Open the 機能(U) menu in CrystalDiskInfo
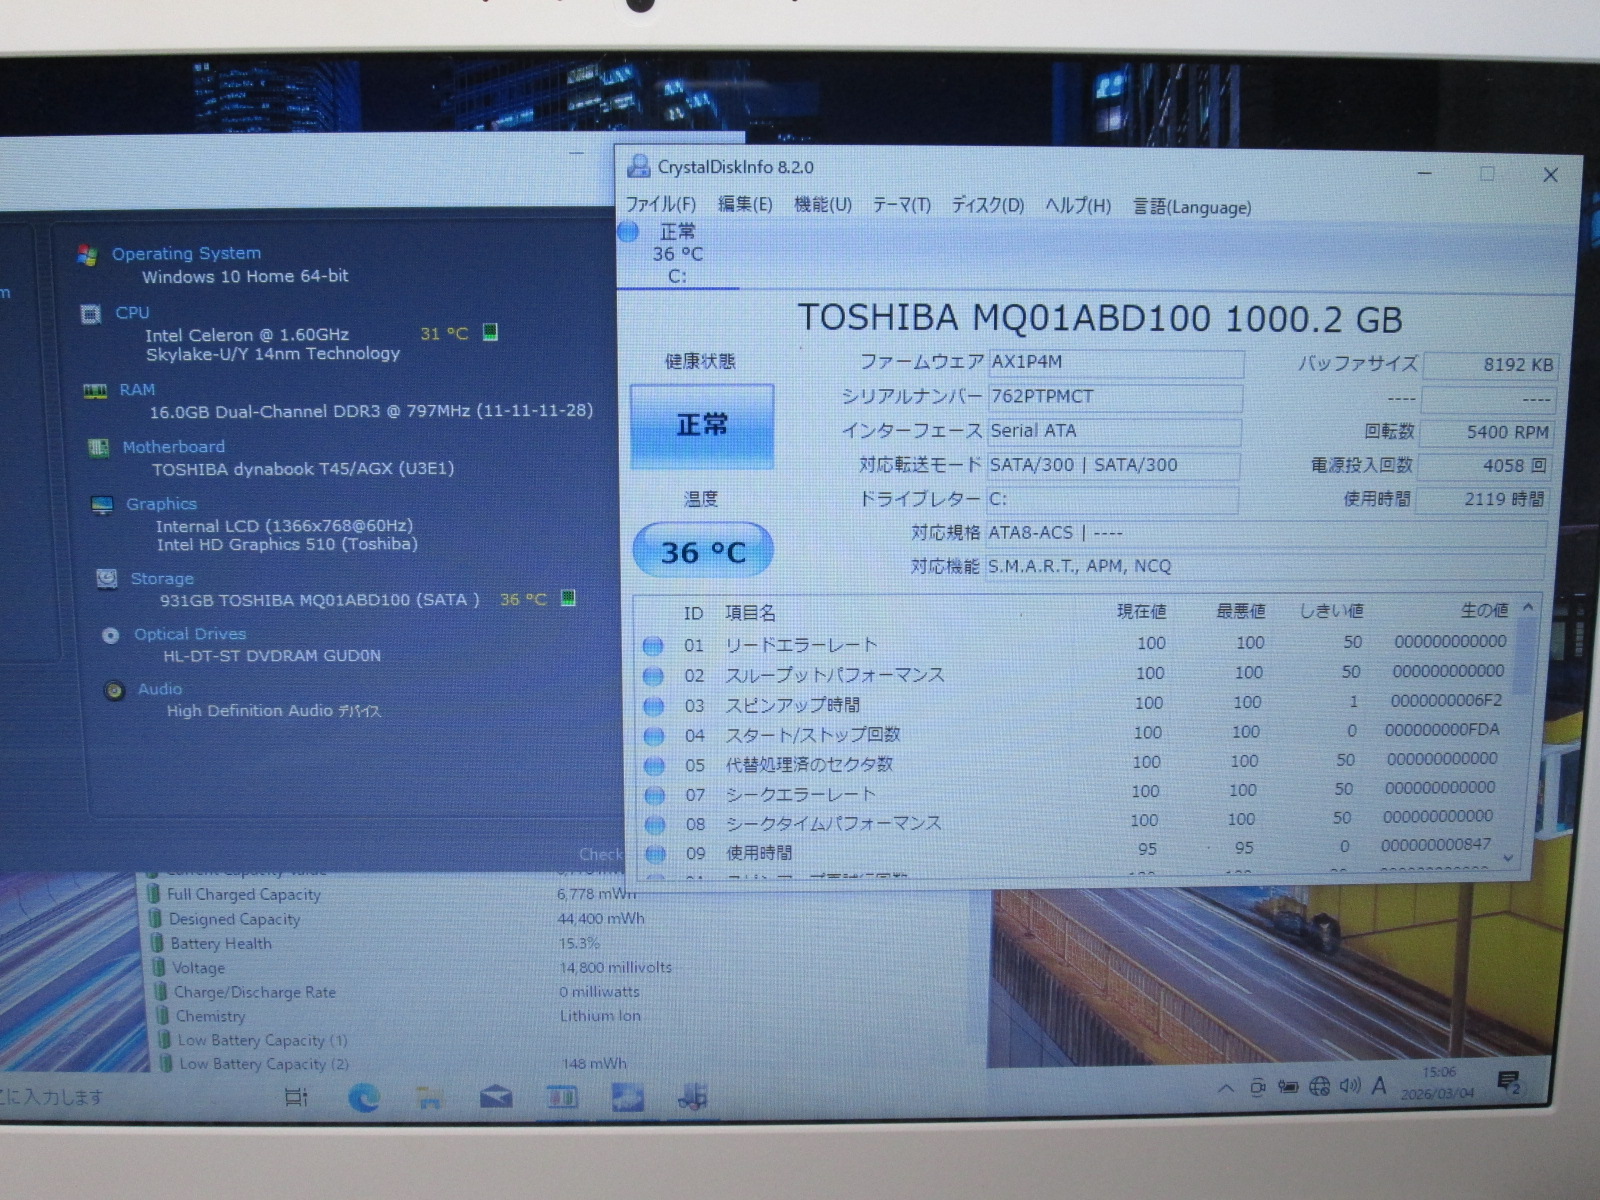The width and height of the screenshot is (1600, 1200). coord(822,205)
